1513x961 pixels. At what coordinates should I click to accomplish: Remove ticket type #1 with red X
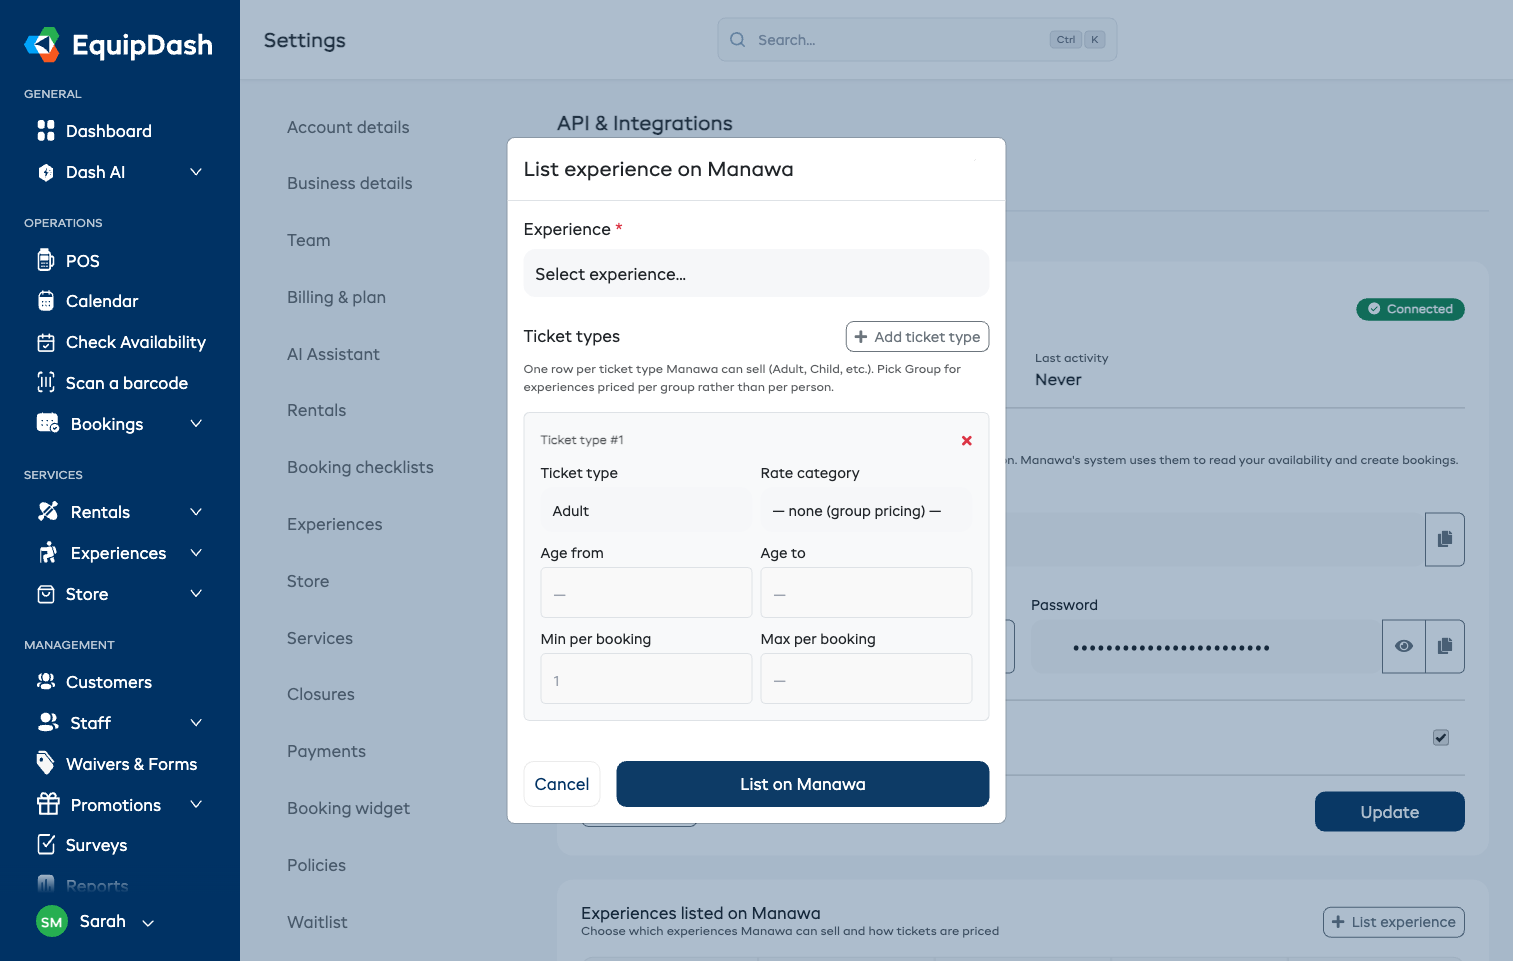tap(967, 440)
